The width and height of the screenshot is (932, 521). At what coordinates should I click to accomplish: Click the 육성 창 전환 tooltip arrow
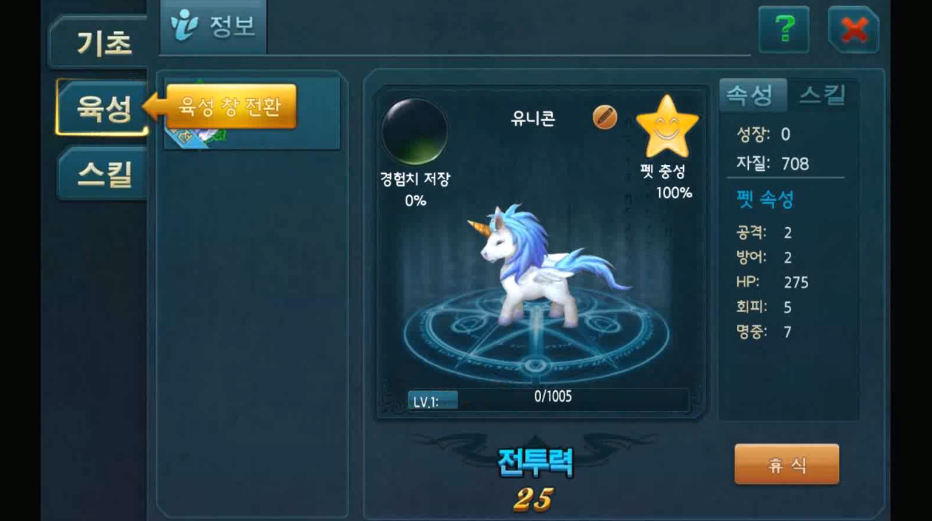220,106
